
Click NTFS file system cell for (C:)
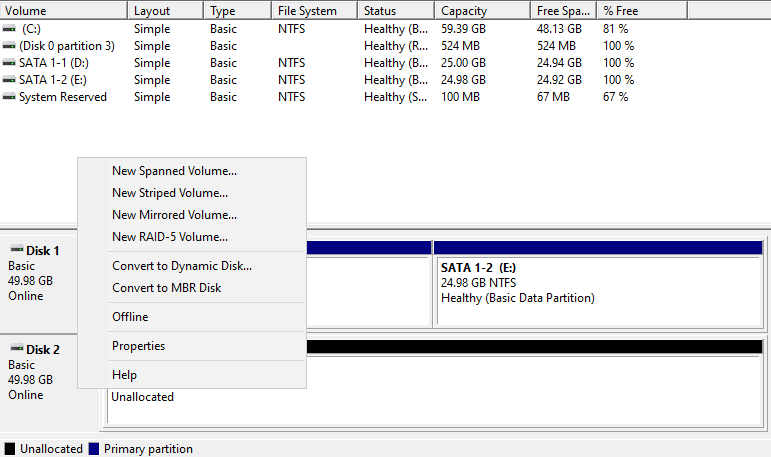(291, 29)
